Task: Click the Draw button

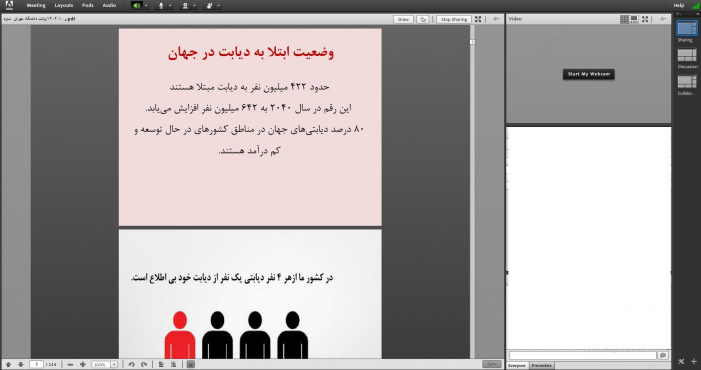Action: pos(403,19)
